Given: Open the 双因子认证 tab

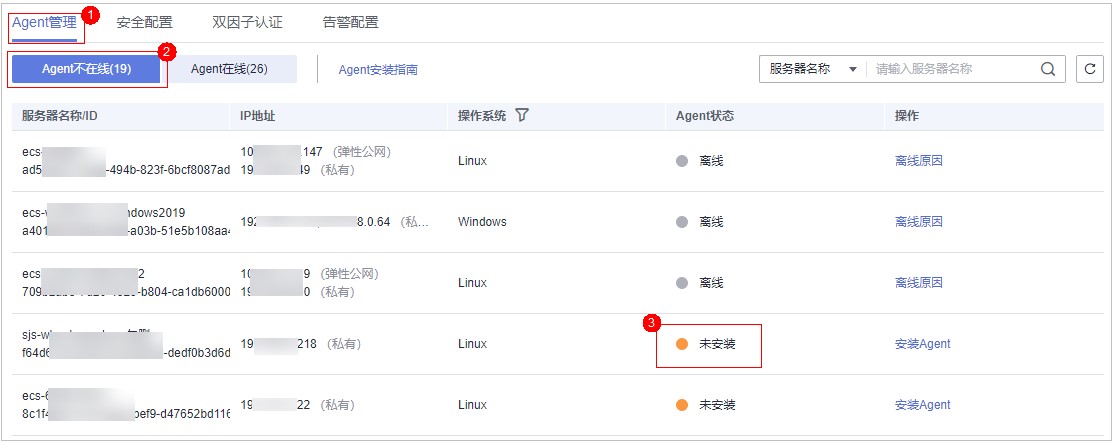Looking at the screenshot, I should [x=247, y=21].
